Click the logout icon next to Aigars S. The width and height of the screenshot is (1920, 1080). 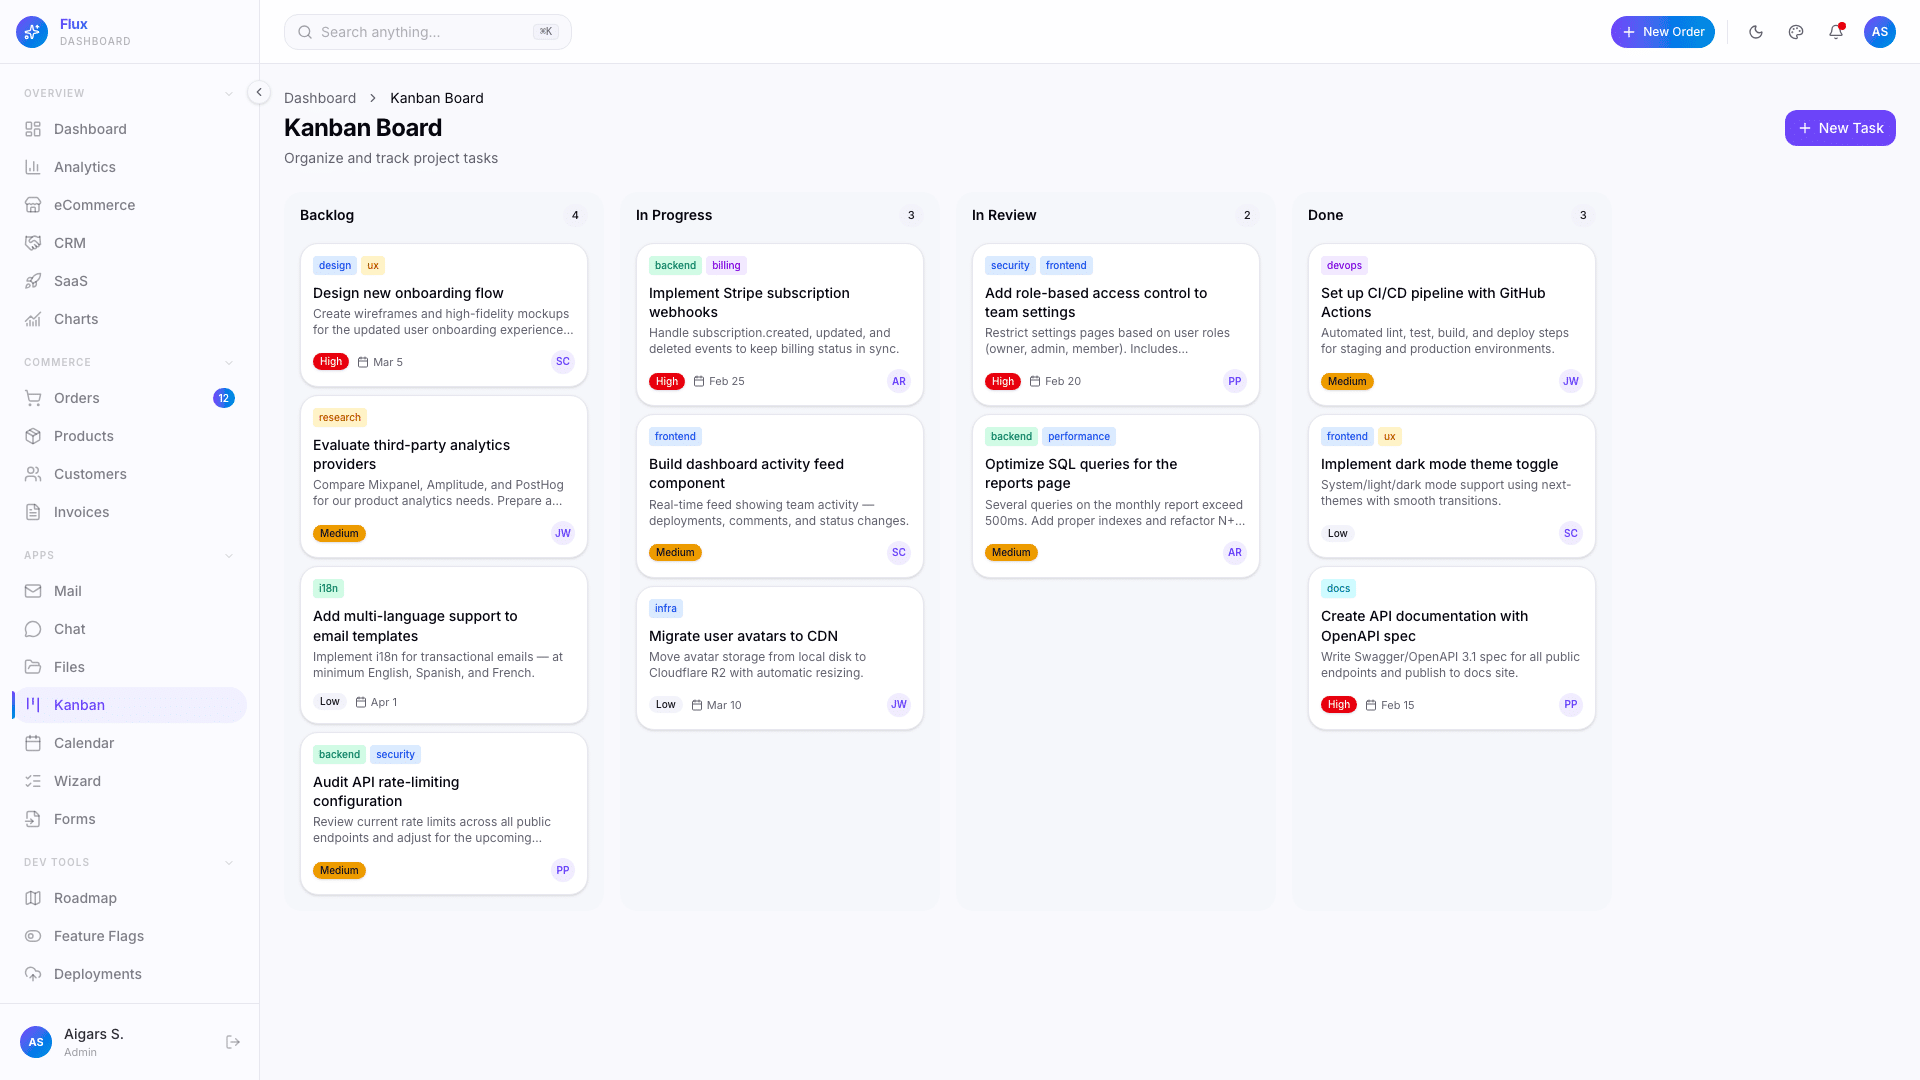point(233,1042)
